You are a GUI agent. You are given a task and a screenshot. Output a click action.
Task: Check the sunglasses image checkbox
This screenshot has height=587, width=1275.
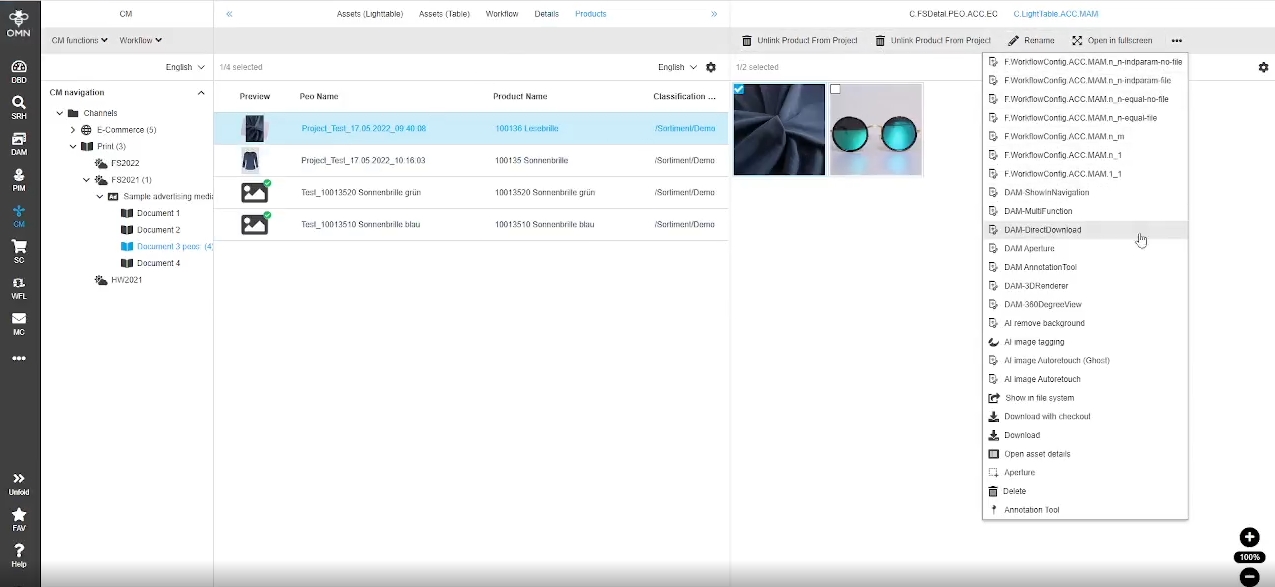tap(836, 90)
